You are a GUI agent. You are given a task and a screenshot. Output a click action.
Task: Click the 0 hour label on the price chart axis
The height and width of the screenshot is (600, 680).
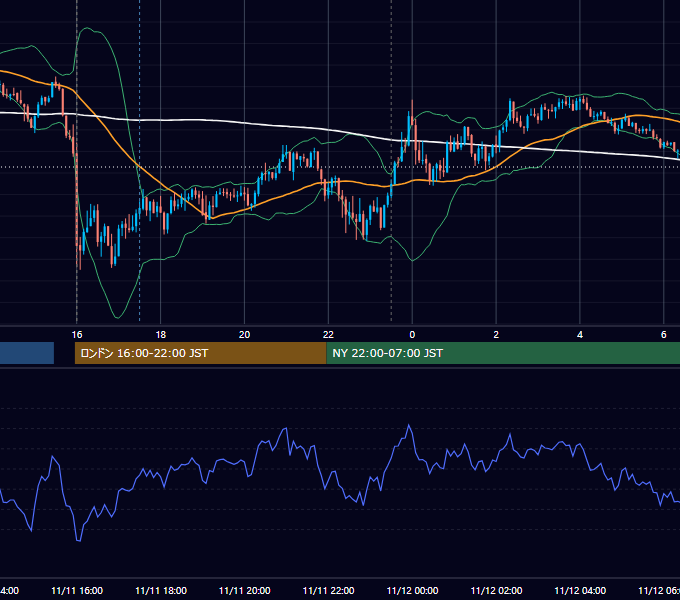pyautogui.click(x=412, y=335)
